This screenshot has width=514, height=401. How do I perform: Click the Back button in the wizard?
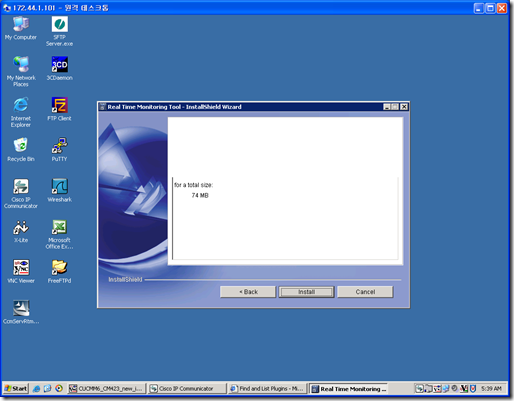248,292
